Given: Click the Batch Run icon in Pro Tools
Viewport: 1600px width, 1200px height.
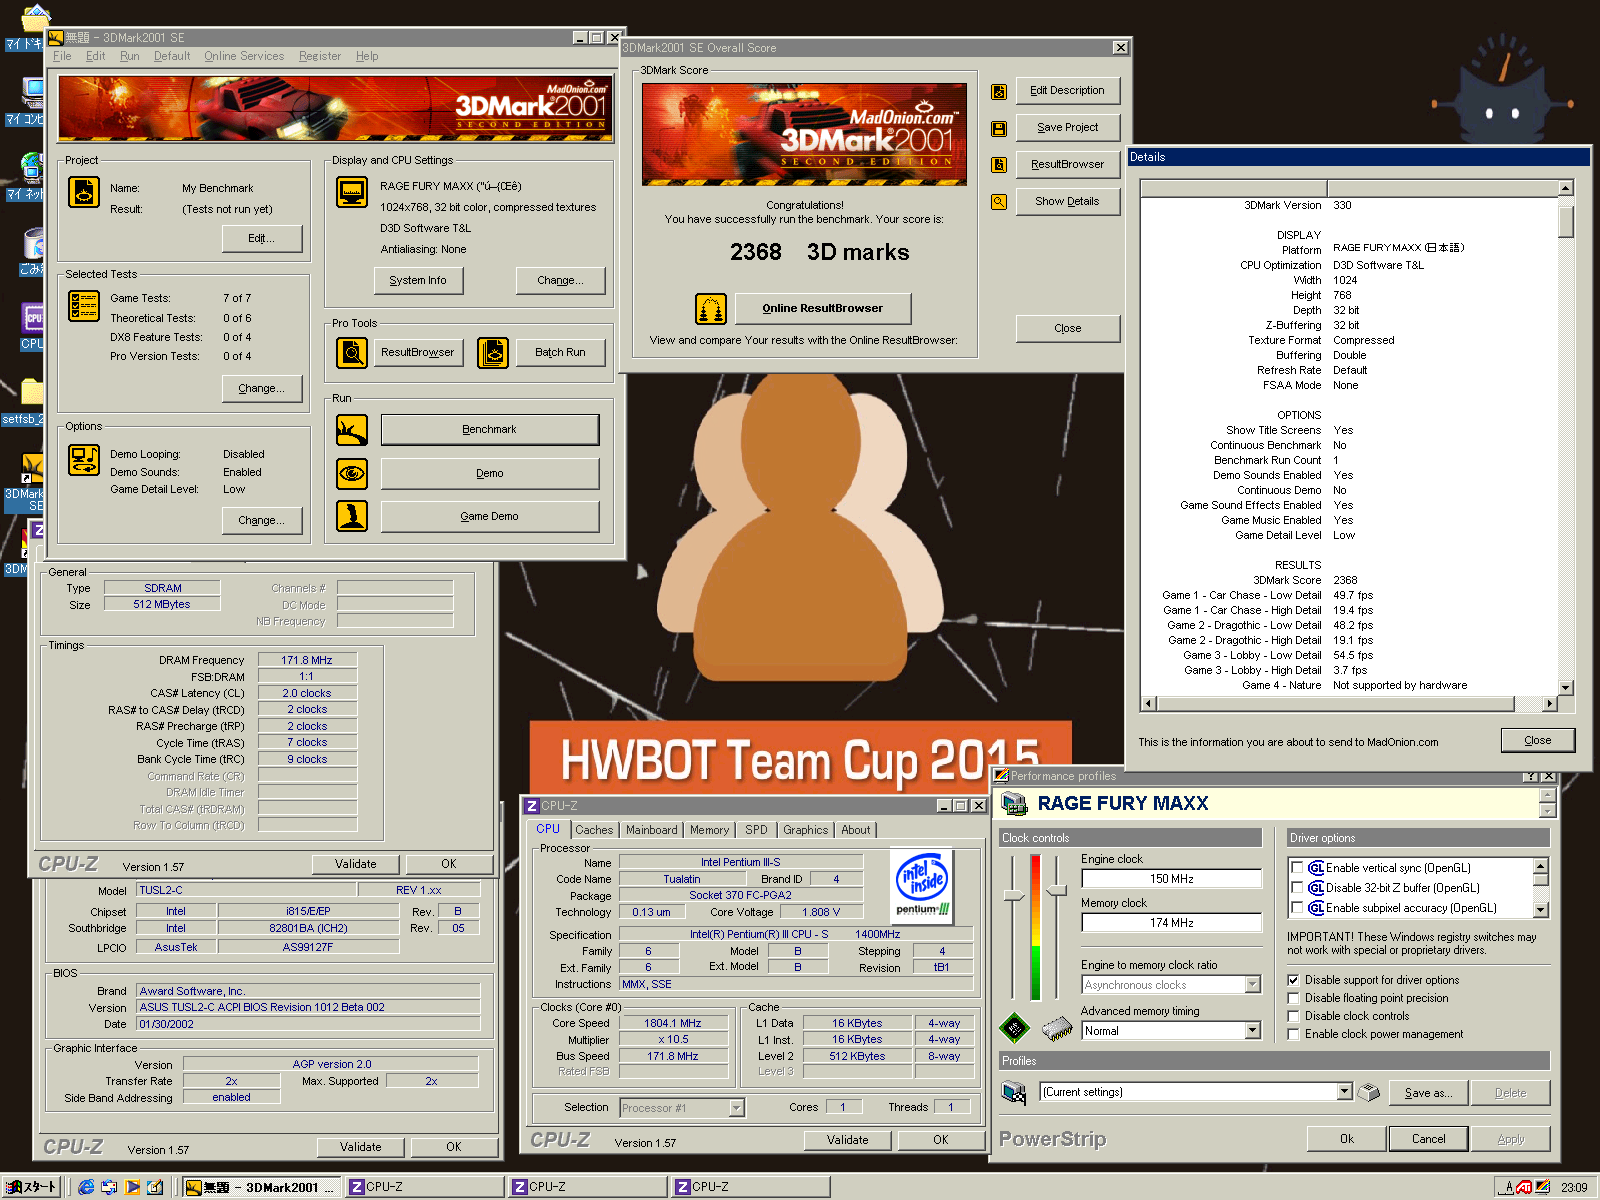Looking at the screenshot, I should tap(493, 352).
